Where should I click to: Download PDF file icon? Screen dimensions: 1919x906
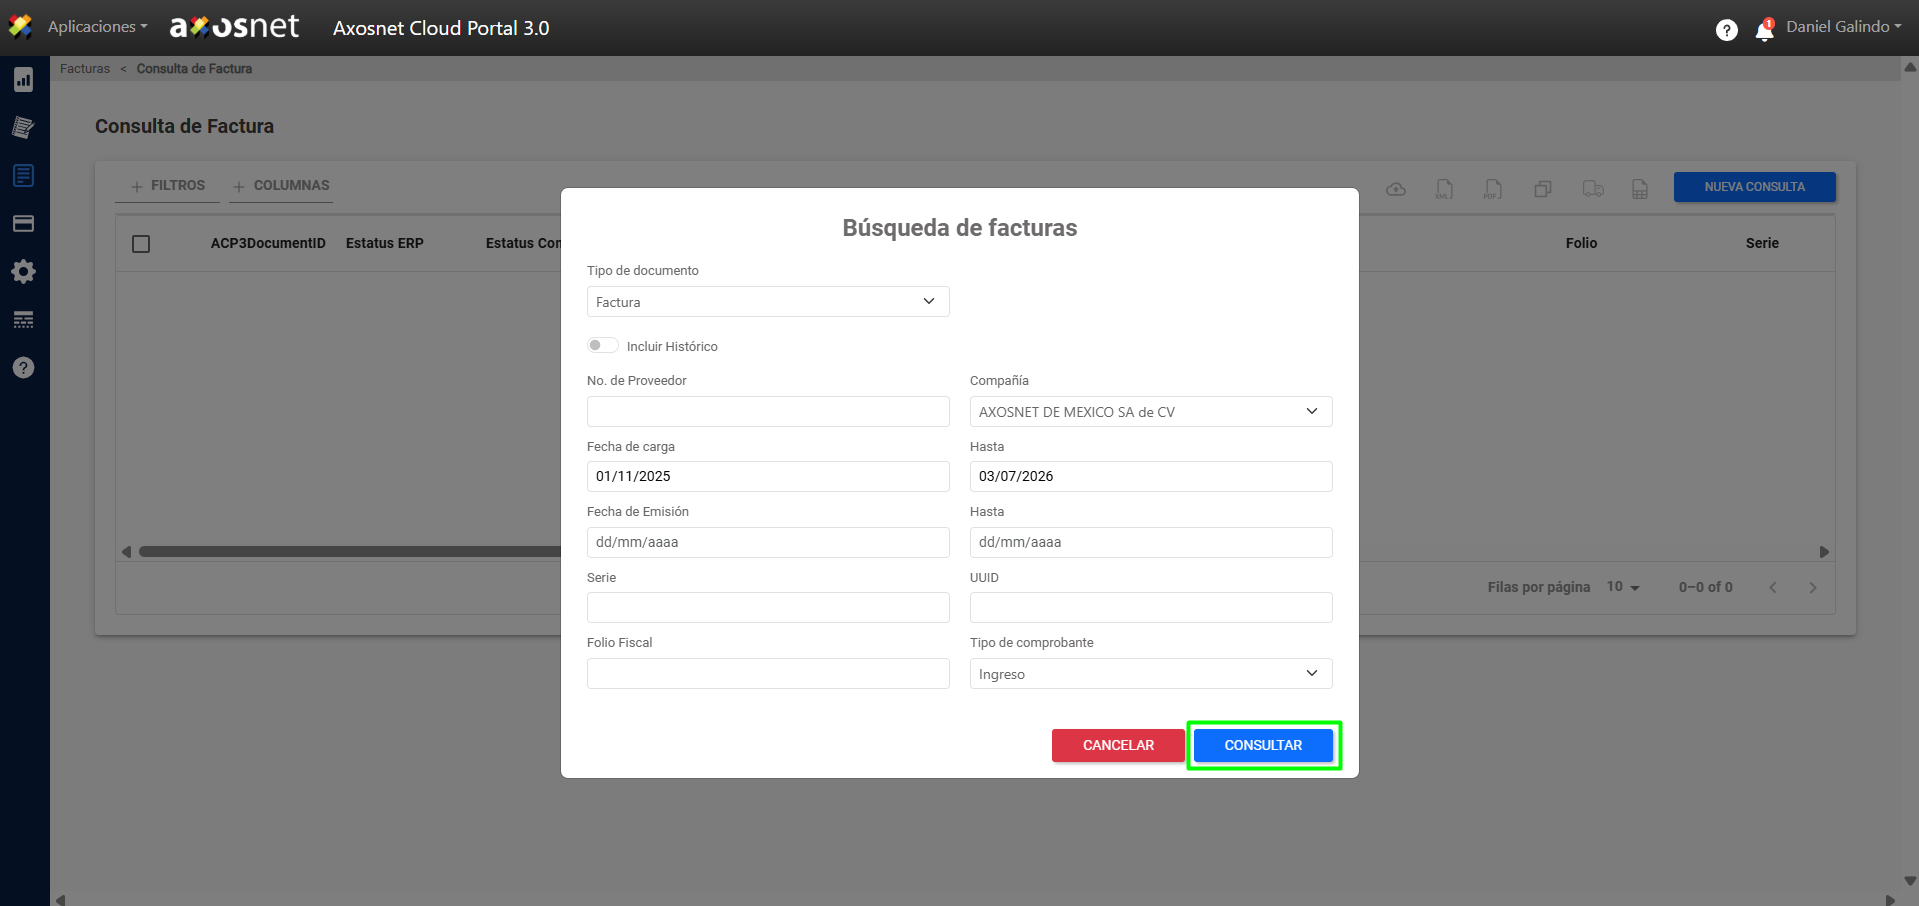[1493, 189]
